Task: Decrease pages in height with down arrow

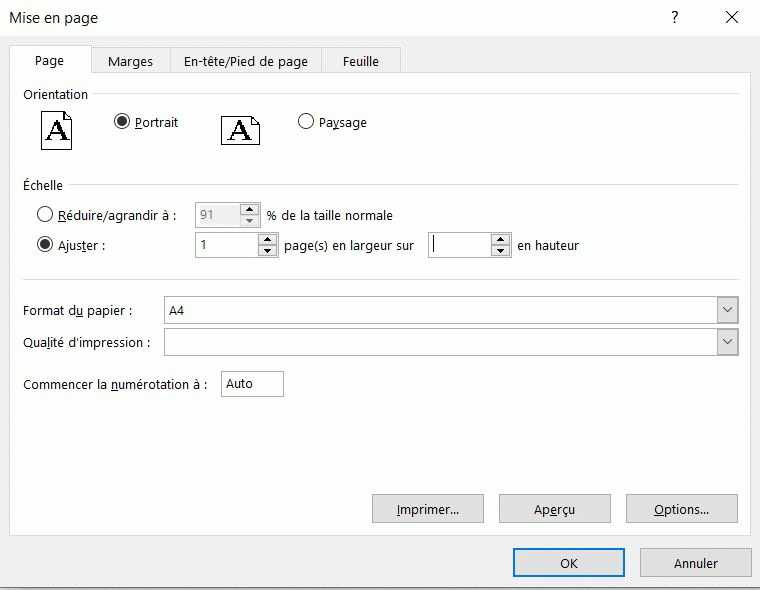Action: click(x=500, y=251)
